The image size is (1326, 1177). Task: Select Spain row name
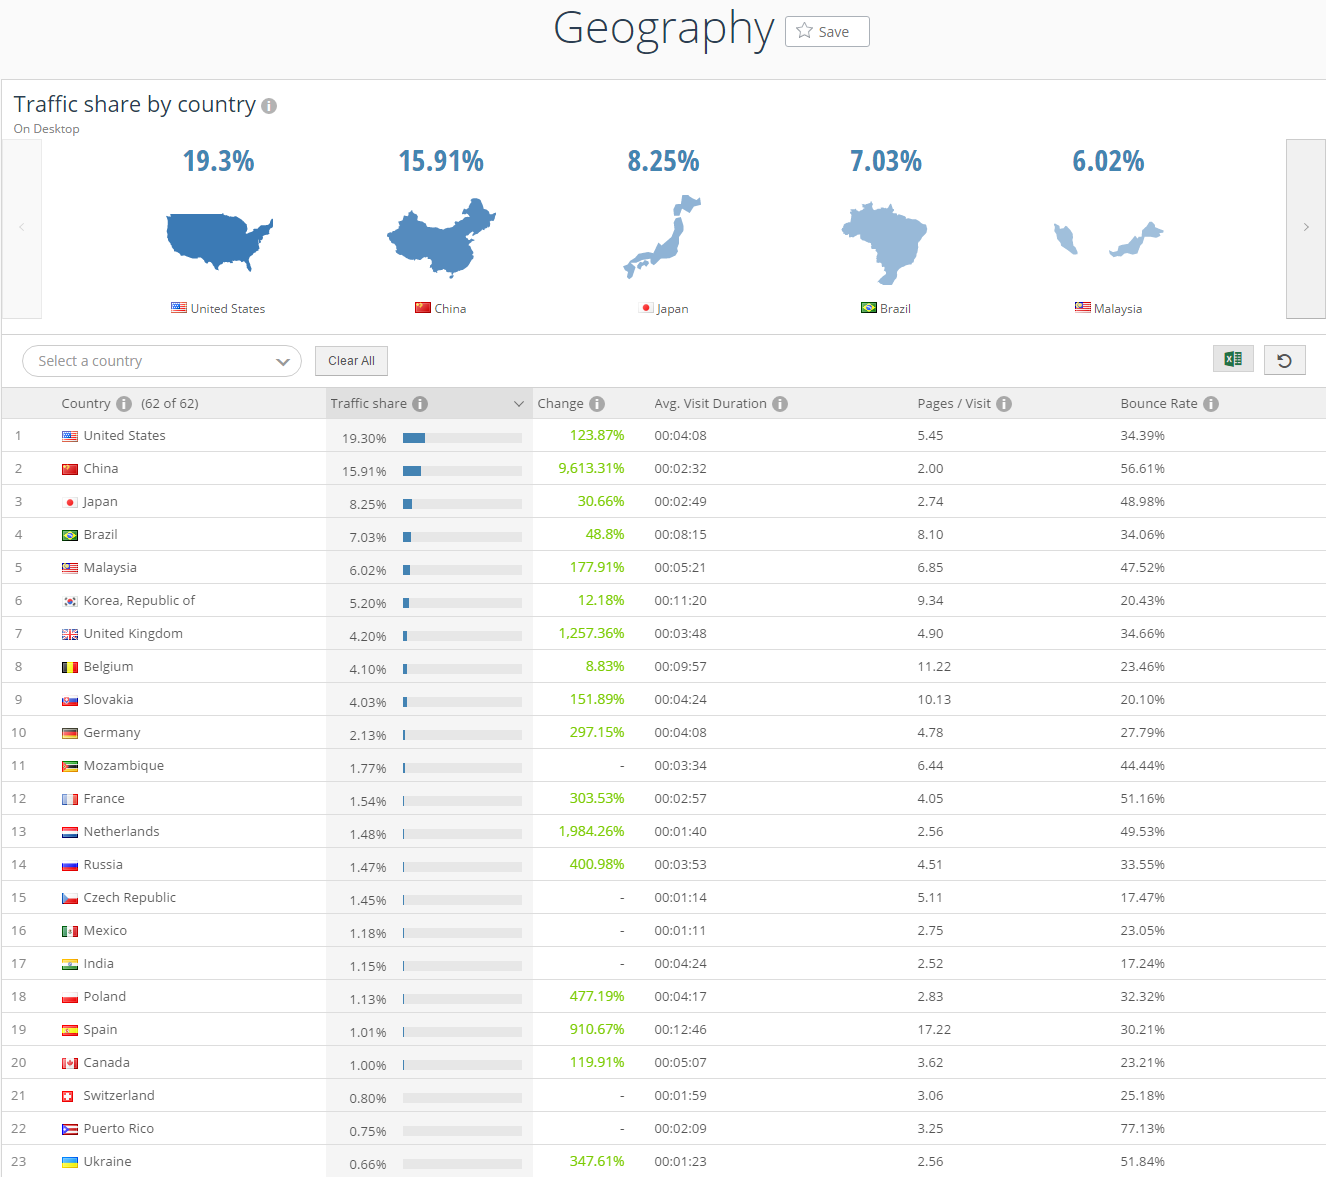click(x=100, y=1029)
